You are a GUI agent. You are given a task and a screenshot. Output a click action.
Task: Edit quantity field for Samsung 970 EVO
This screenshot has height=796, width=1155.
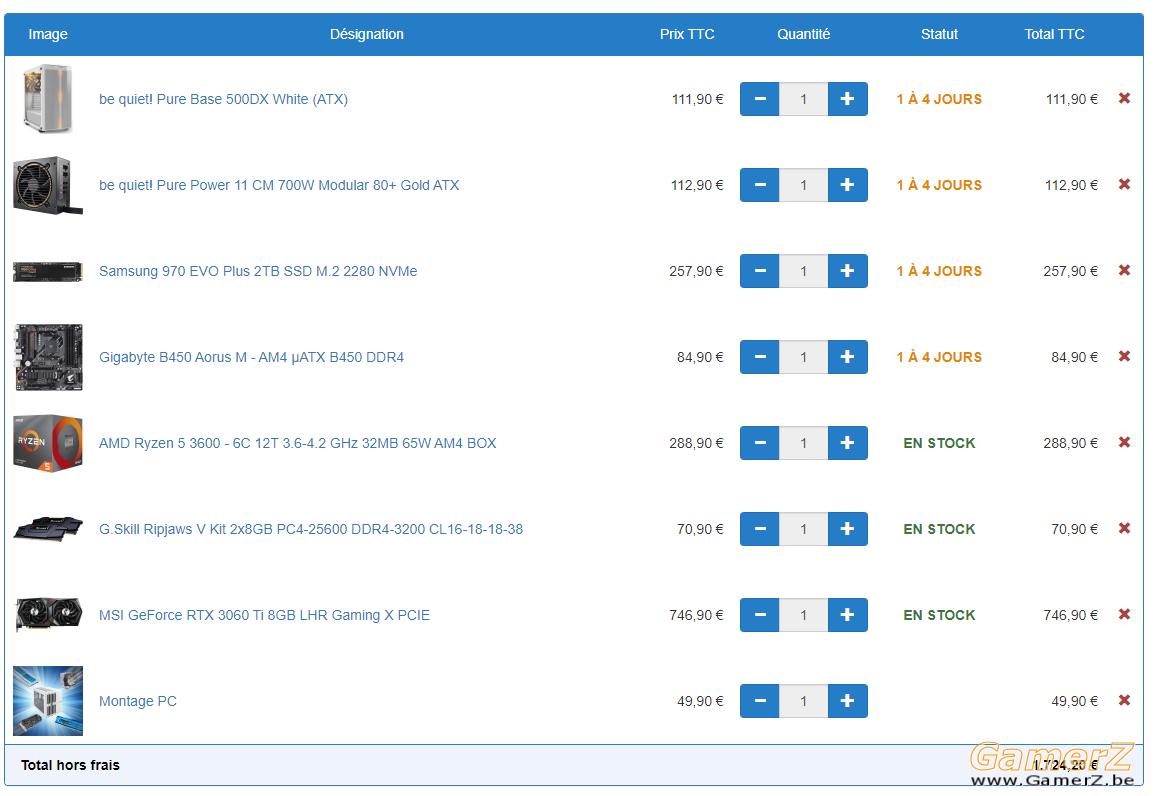coord(804,271)
